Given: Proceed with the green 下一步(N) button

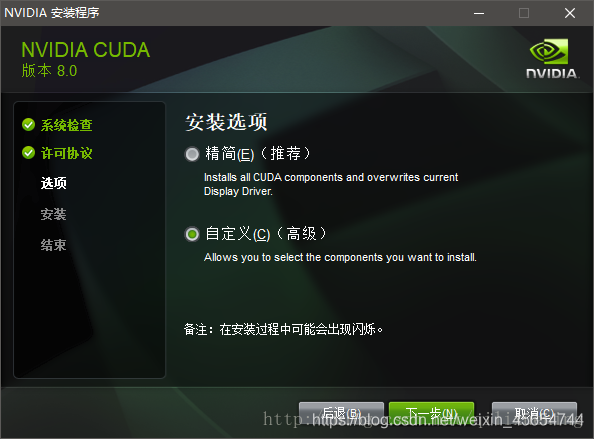Looking at the screenshot, I should click(x=431, y=414).
